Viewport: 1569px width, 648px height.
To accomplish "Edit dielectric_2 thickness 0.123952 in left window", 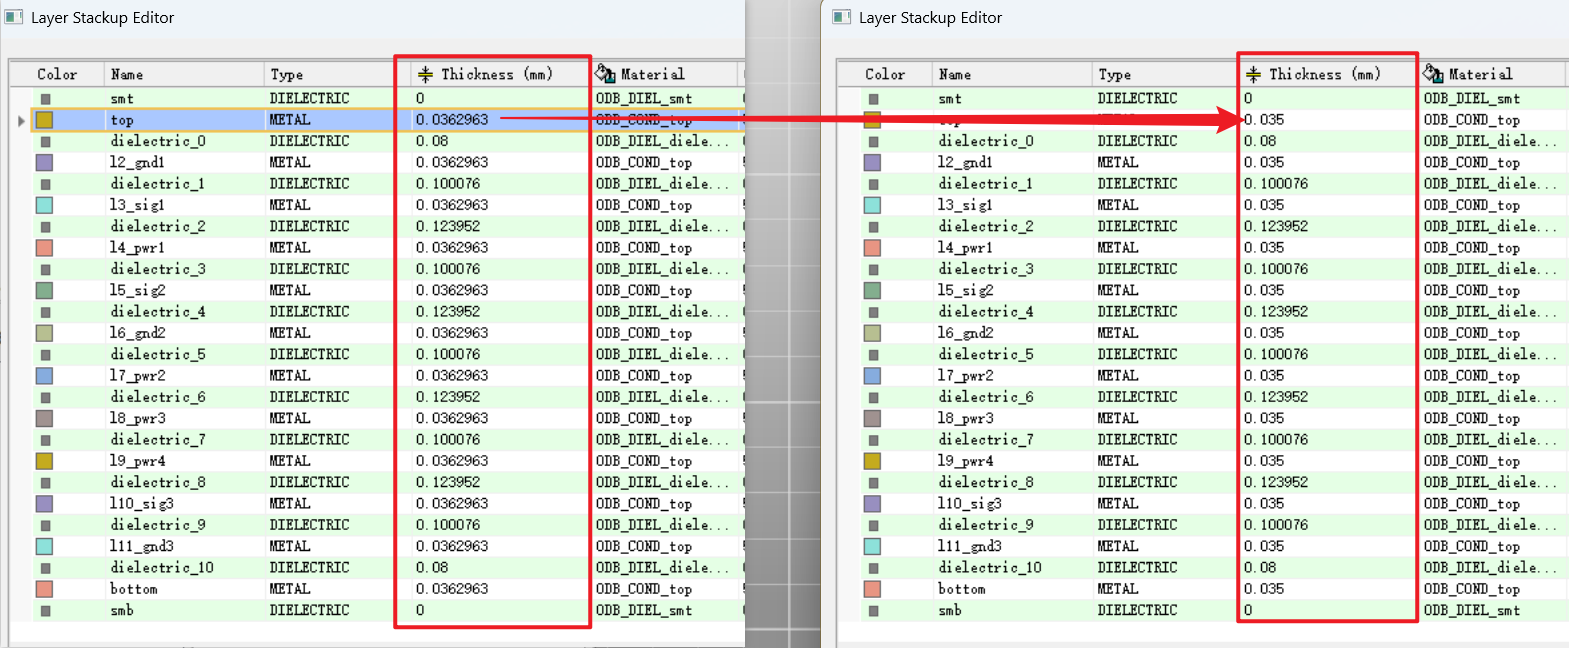I will 448,226.
